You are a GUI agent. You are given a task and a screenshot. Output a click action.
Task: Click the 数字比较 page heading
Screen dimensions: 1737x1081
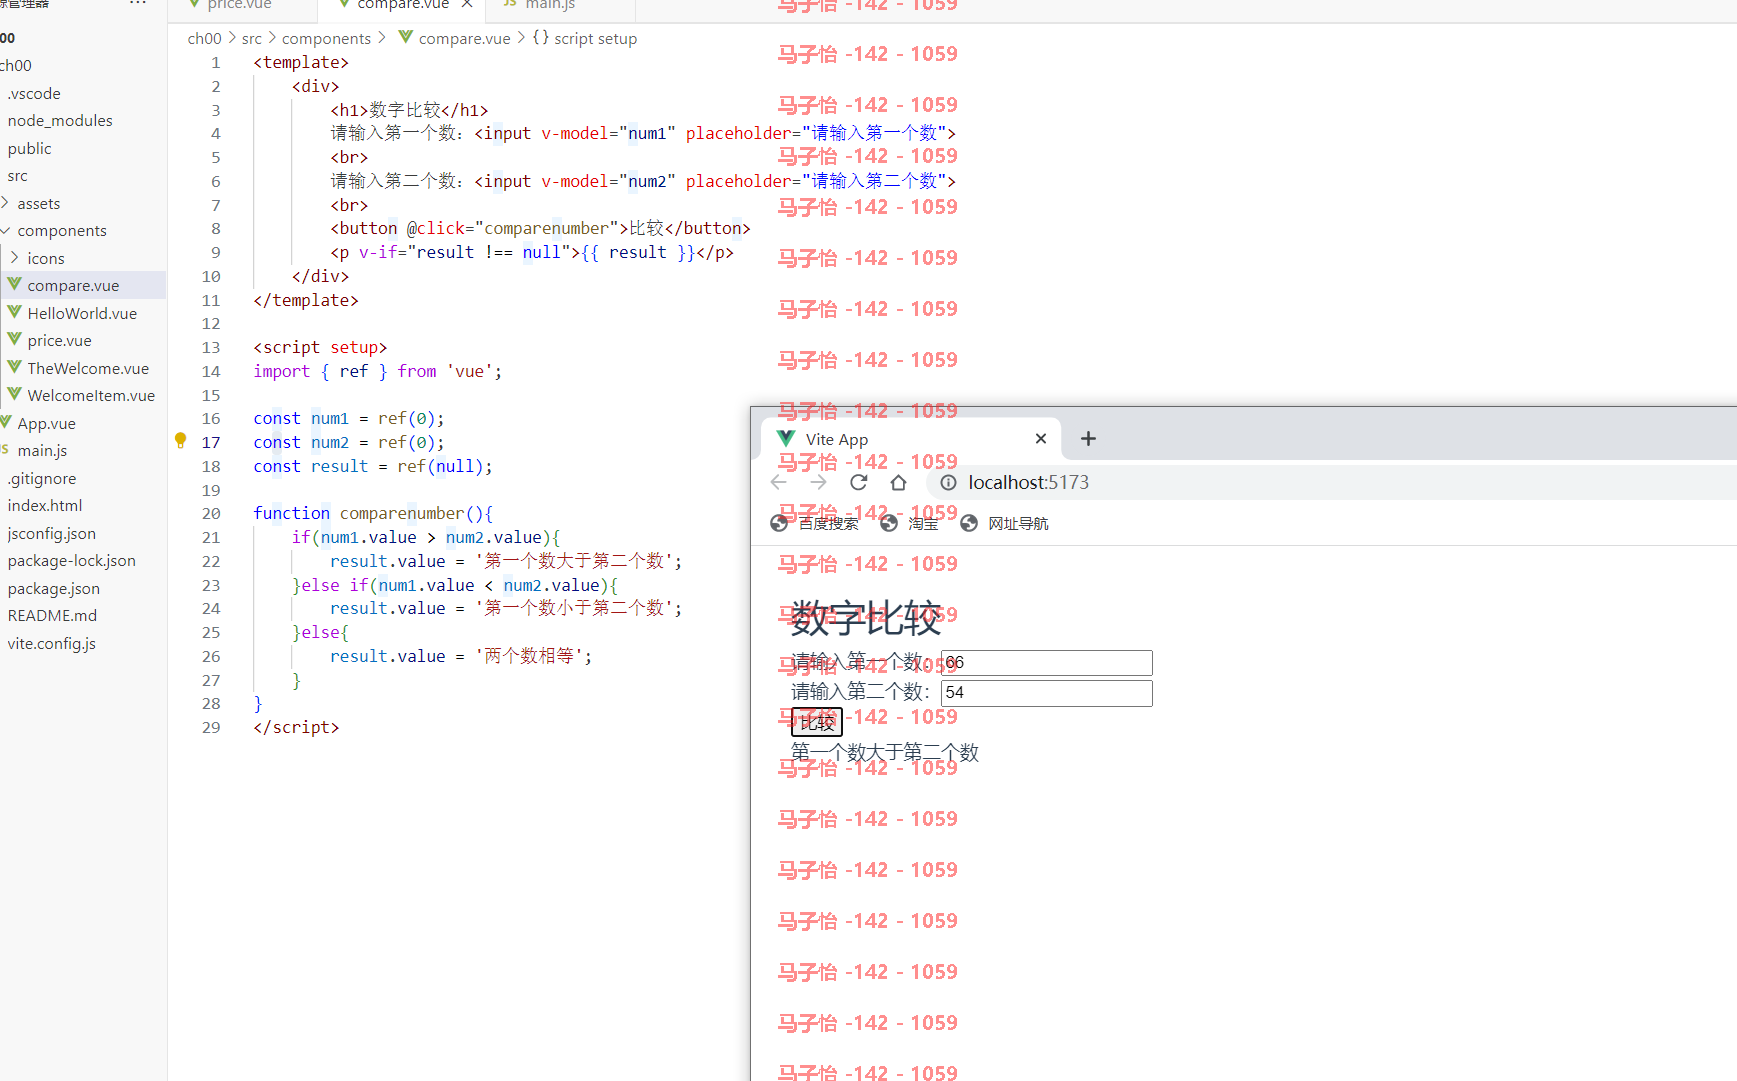coord(866,618)
